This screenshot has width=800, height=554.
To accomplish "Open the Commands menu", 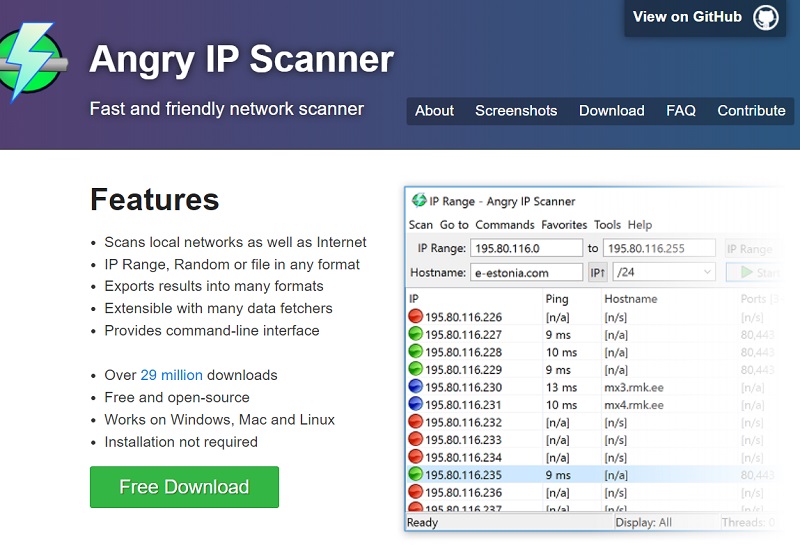I will [x=505, y=225].
